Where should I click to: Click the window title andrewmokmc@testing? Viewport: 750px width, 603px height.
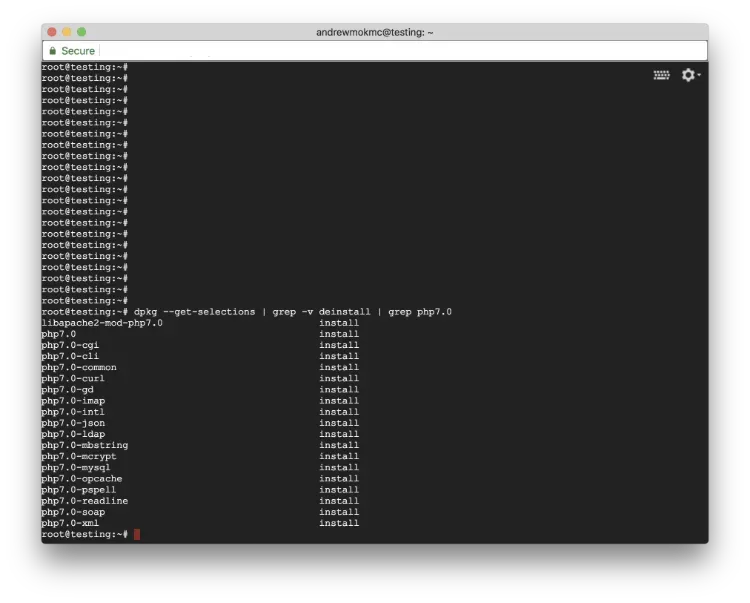tap(375, 32)
